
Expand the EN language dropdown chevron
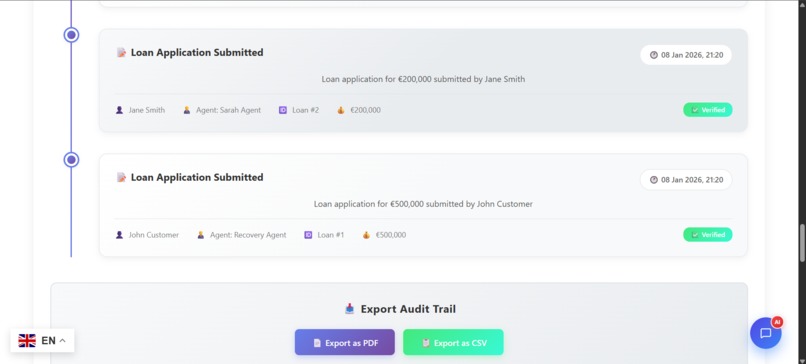pyautogui.click(x=63, y=340)
